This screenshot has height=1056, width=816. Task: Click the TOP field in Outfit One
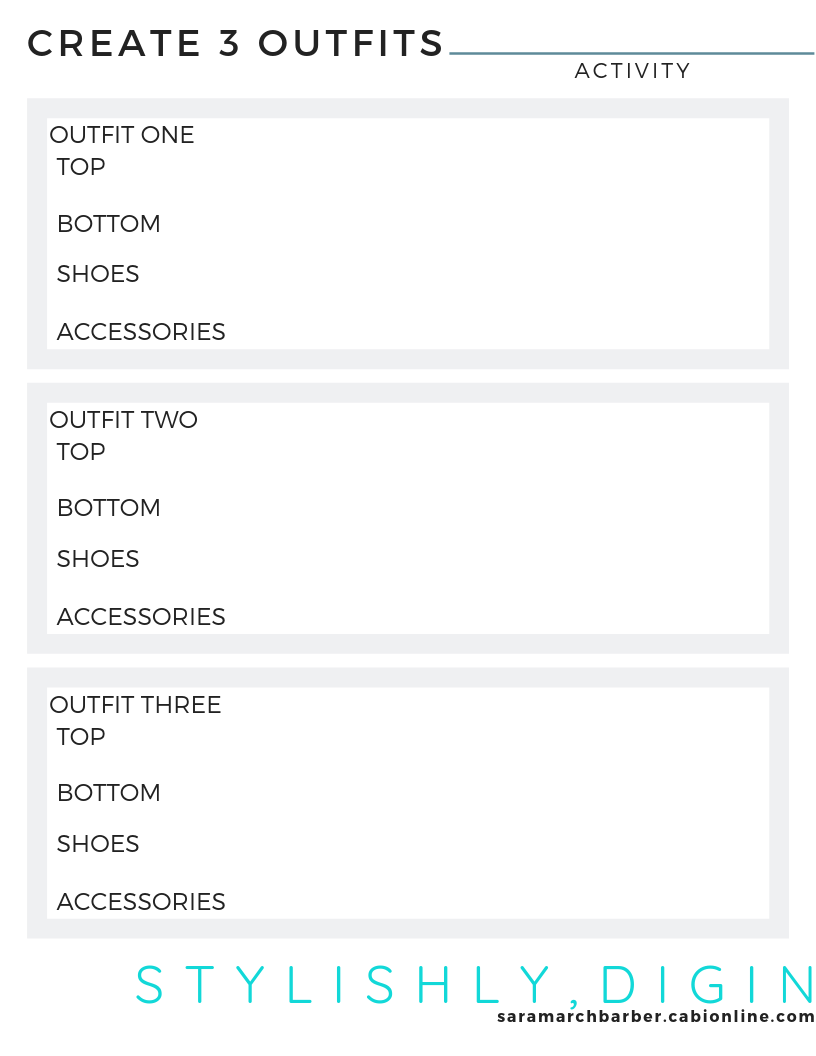pyautogui.click(x=81, y=167)
